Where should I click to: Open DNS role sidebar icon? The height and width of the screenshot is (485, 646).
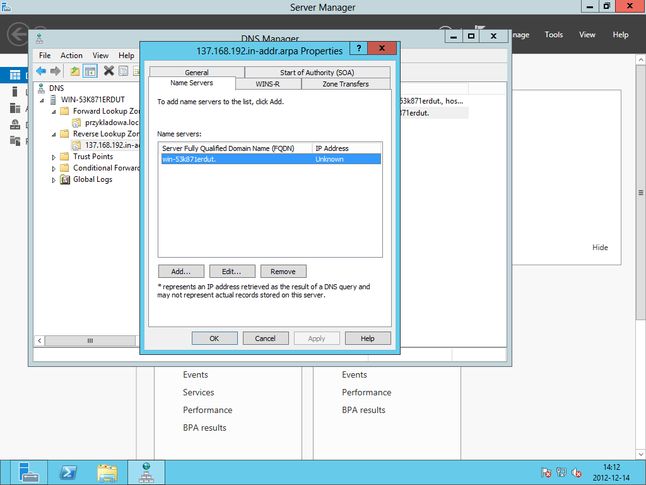[x=15, y=124]
